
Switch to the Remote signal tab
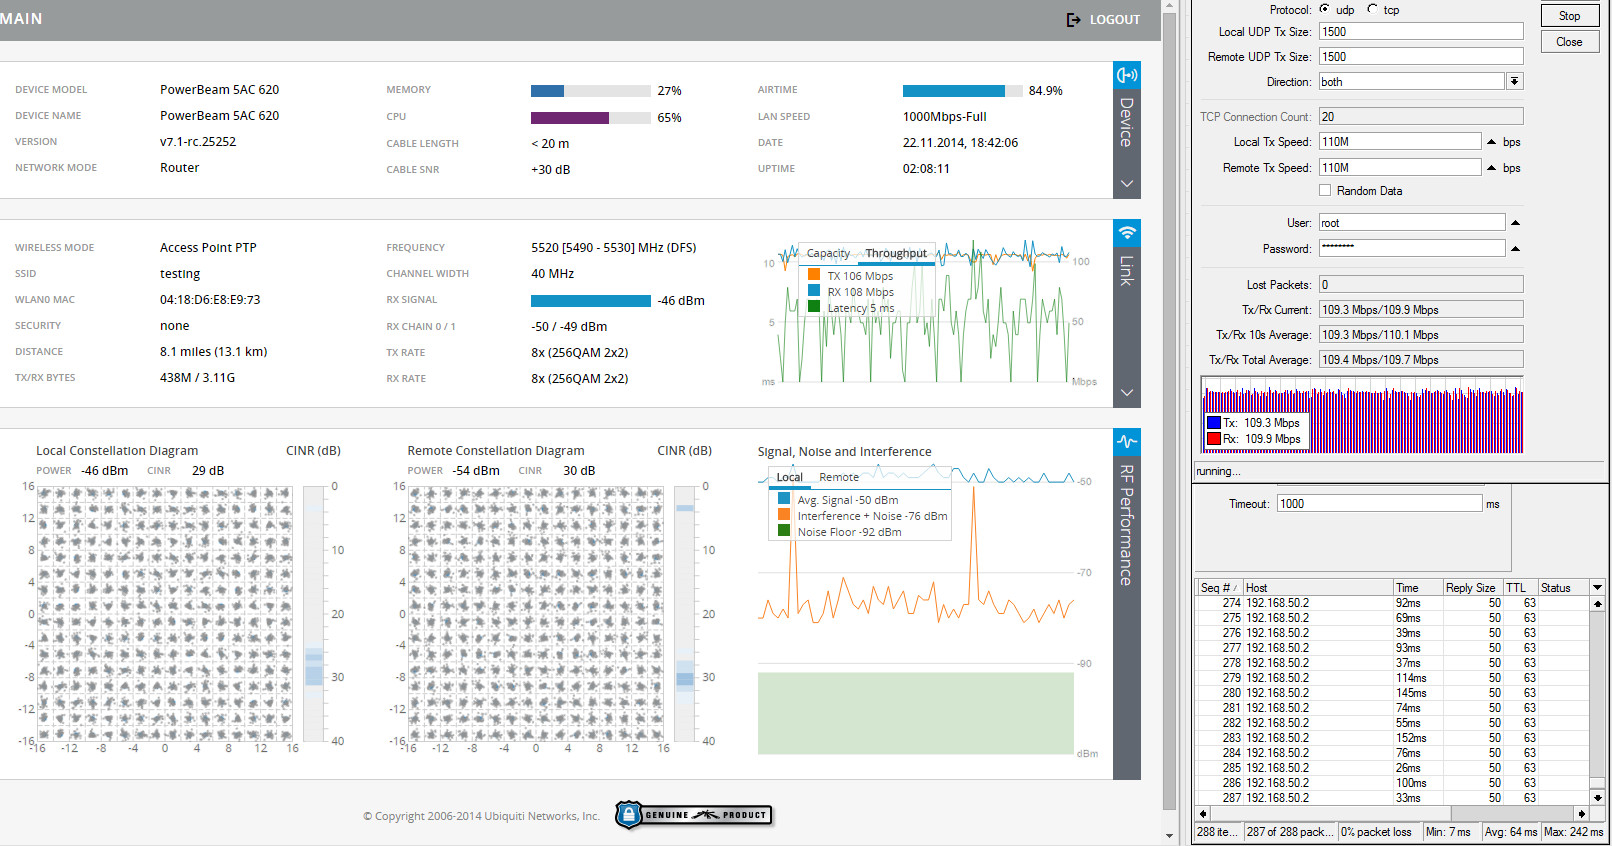click(x=839, y=478)
